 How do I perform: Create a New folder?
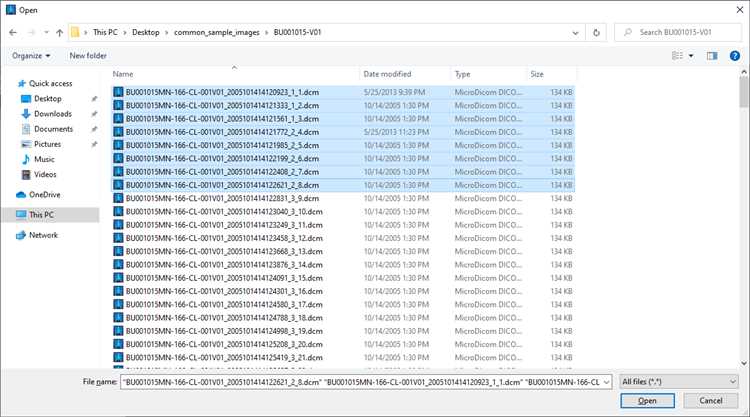tap(88, 56)
